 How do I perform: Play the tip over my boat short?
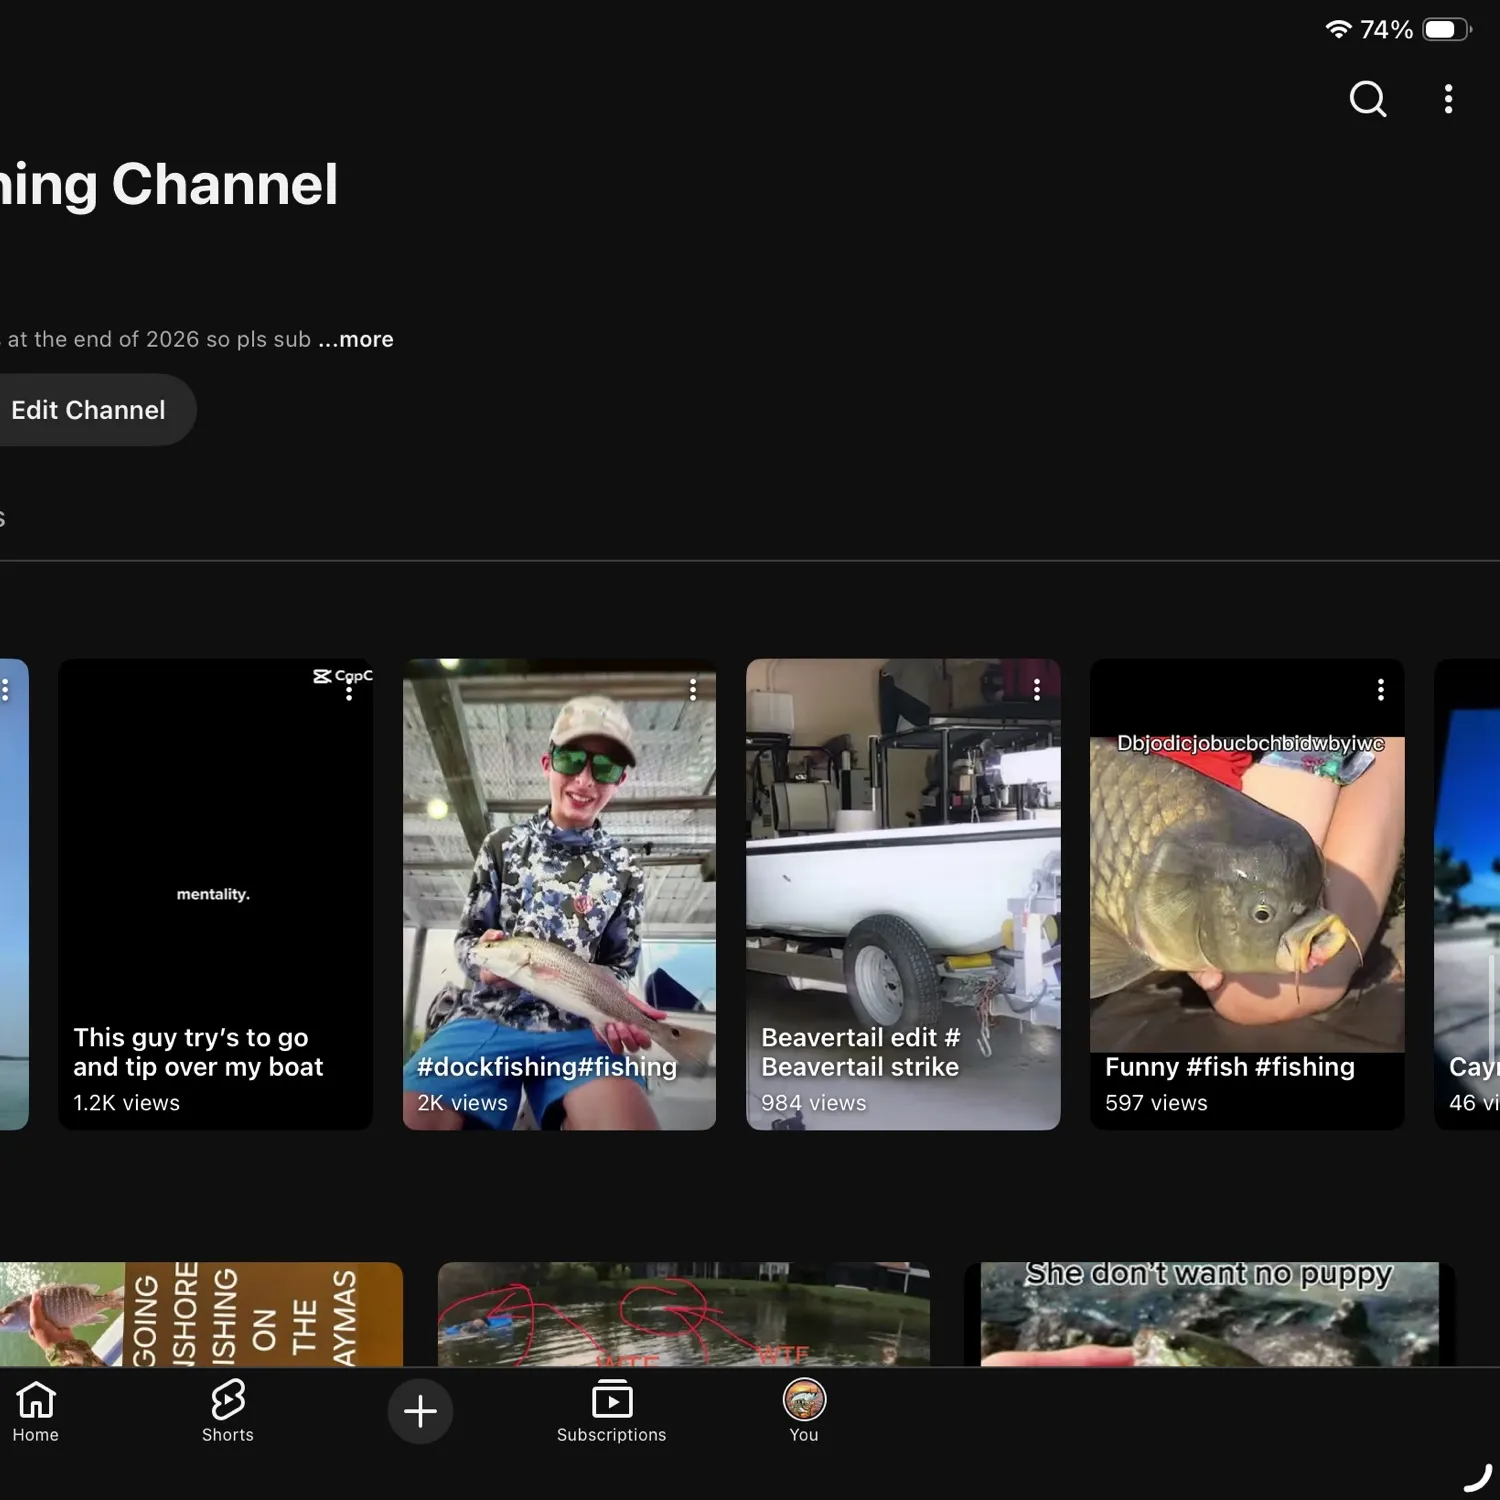point(215,894)
